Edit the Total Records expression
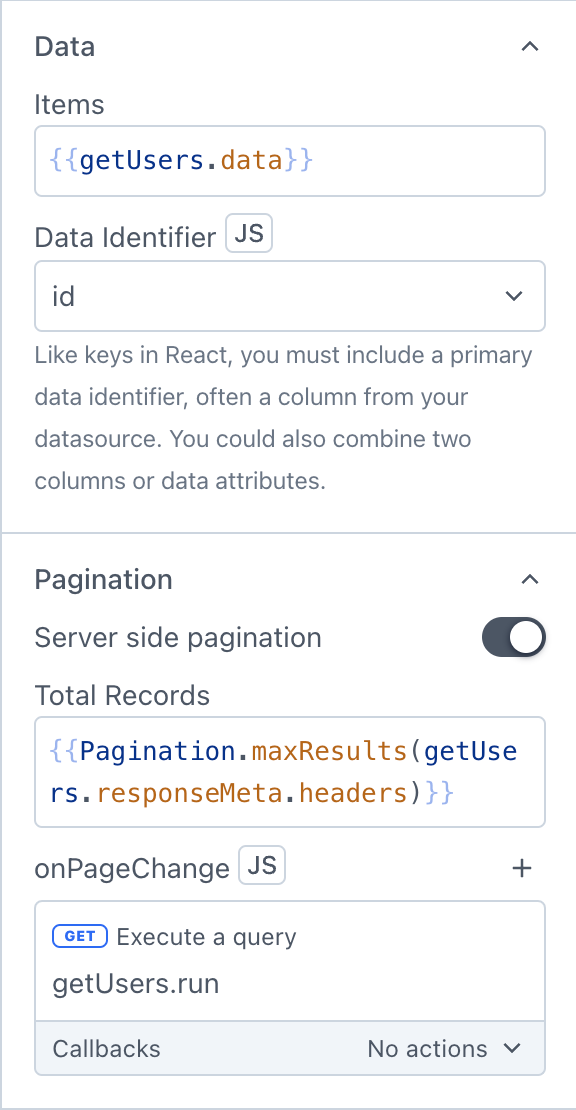This screenshot has width=576, height=1110. click(290, 771)
